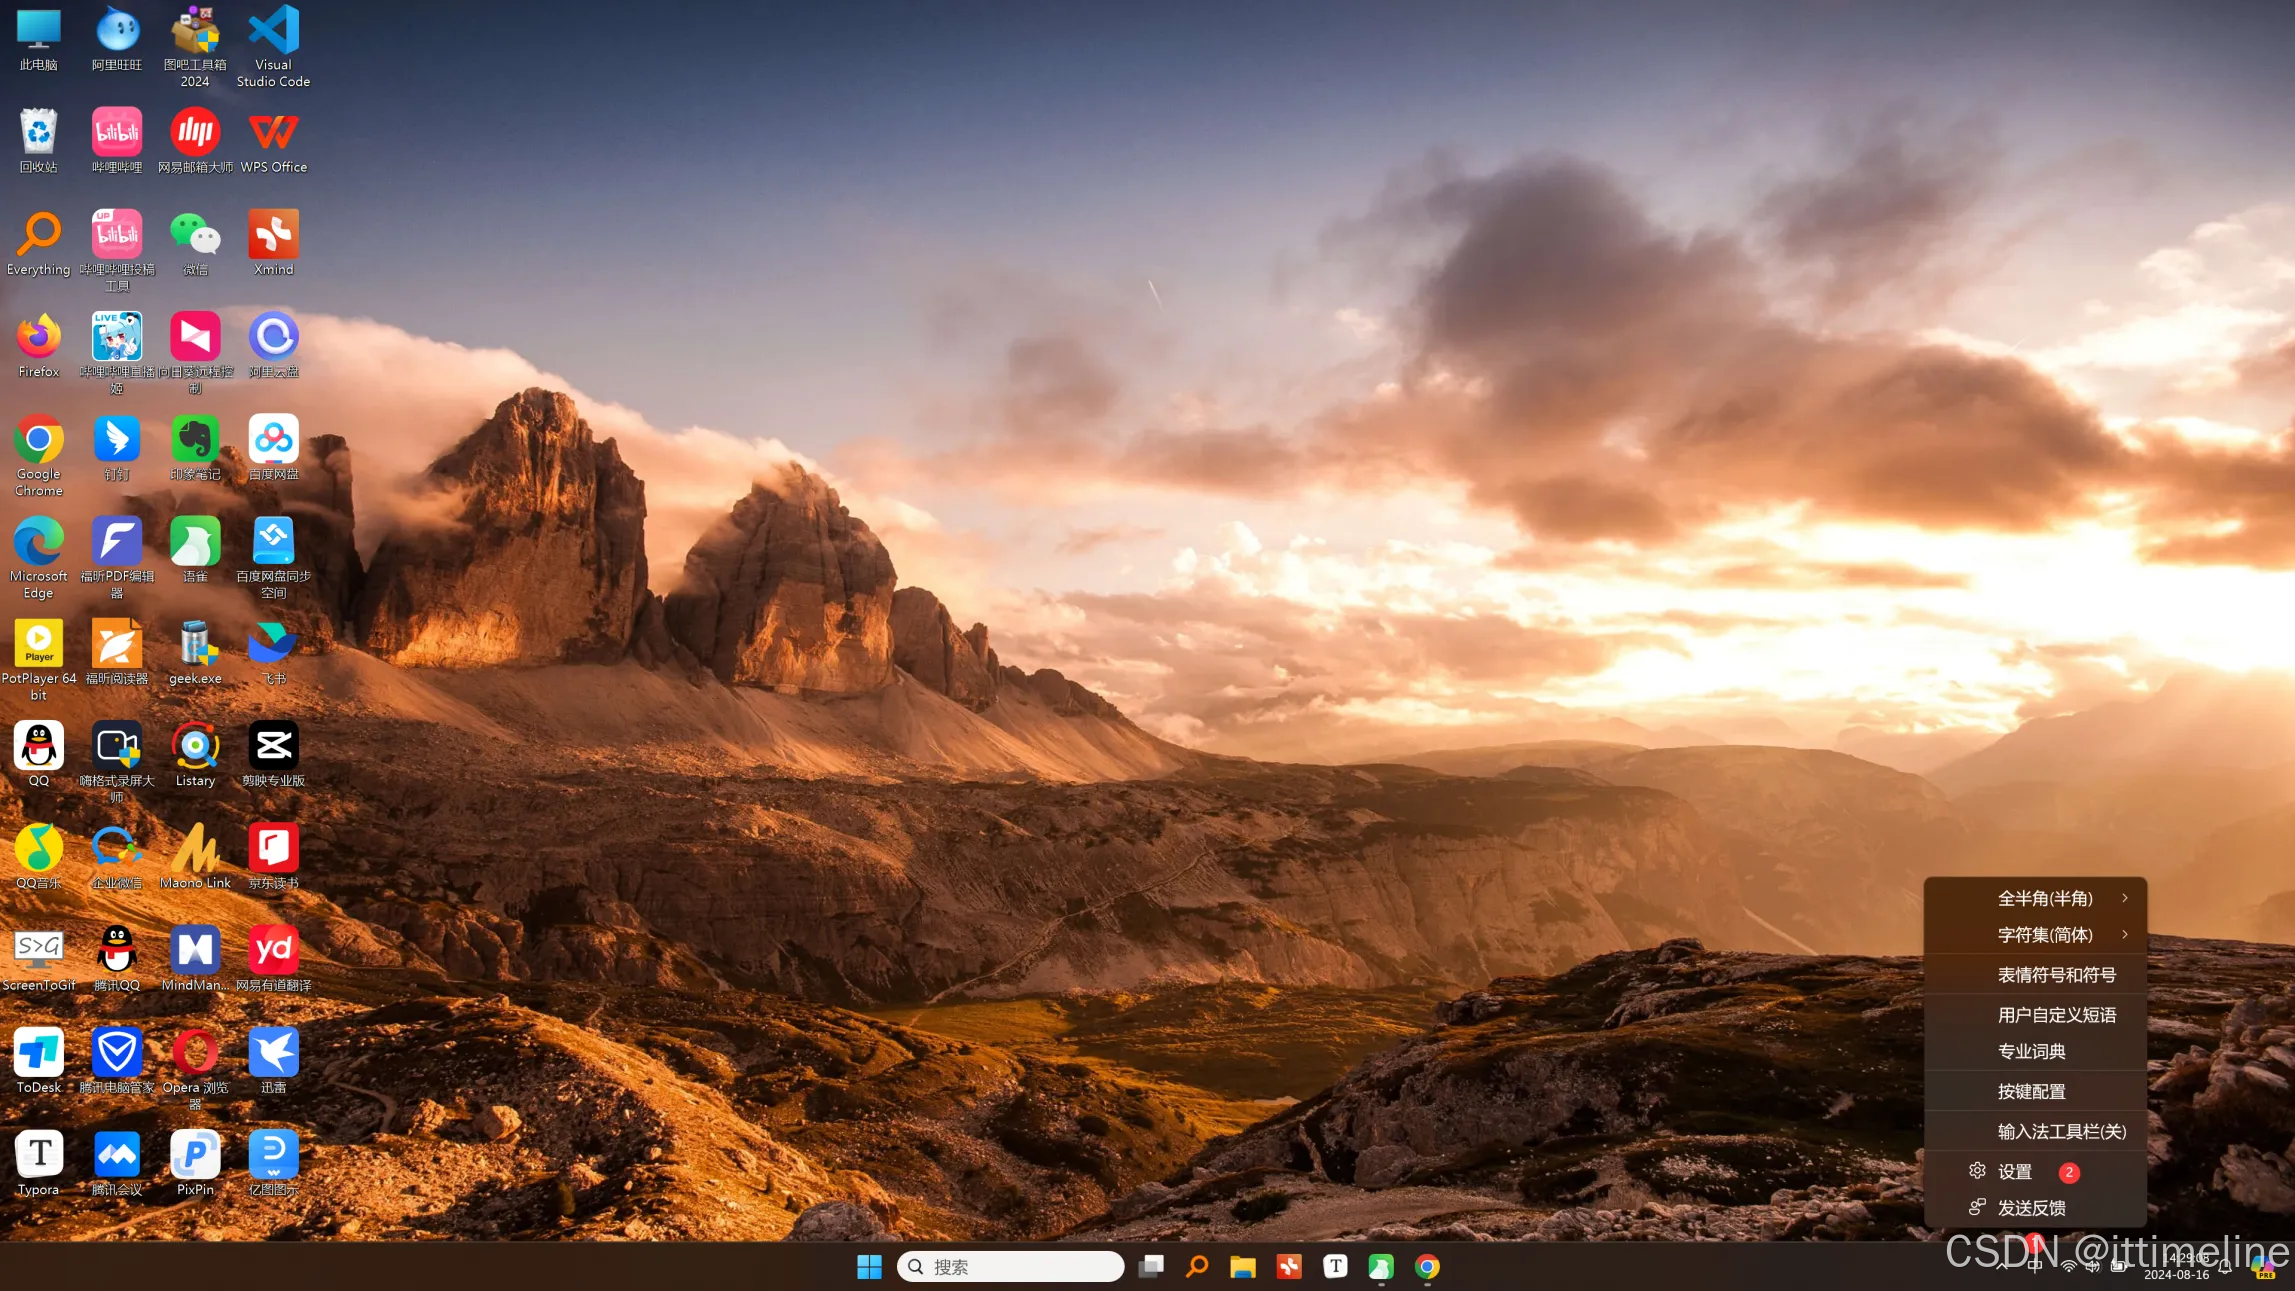Image resolution: width=2295 pixels, height=1291 pixels.
Task: Expand the 字符集(简体) submenu
Action: [2045, 935]
